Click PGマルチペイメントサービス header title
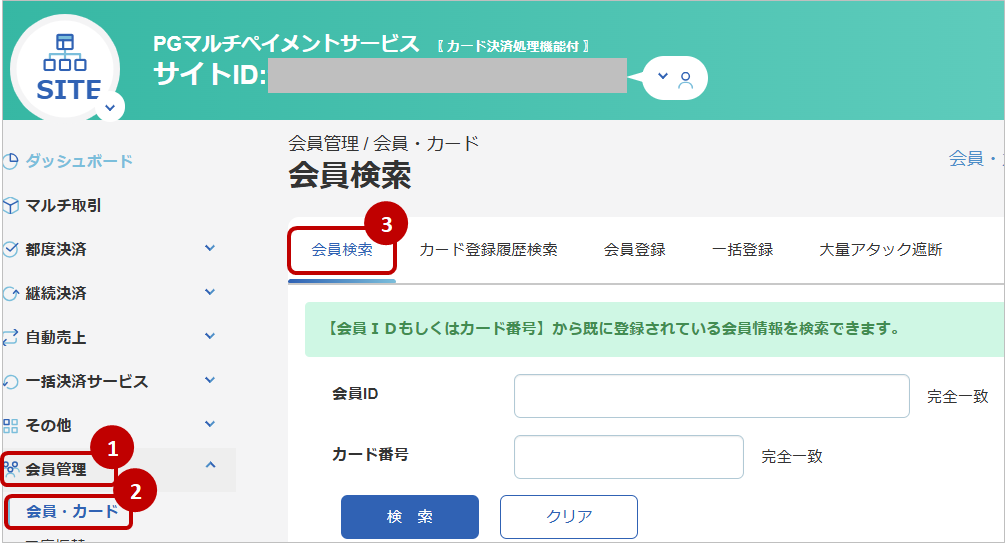This screenshot has width=1005, height=543. (x=286, y=44)
